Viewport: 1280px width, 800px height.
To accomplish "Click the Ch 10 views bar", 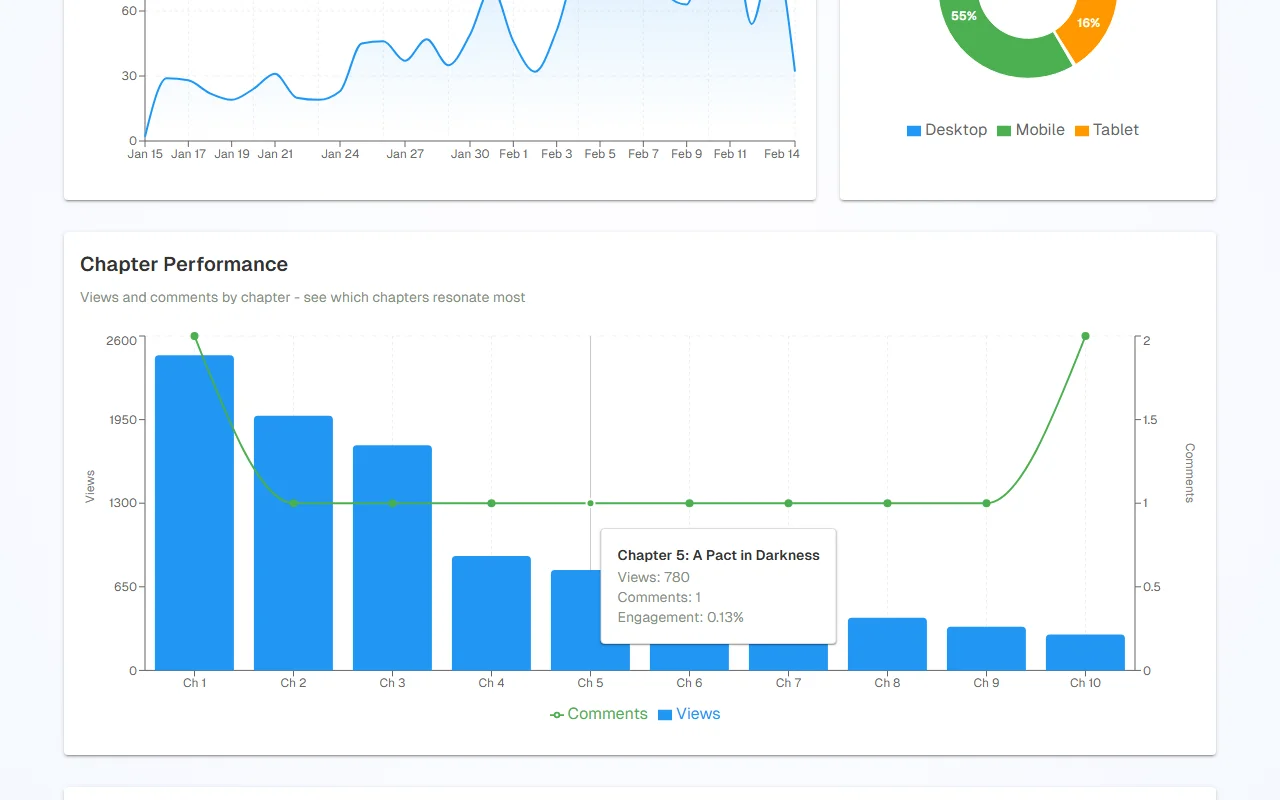I will pos(1085,652).
